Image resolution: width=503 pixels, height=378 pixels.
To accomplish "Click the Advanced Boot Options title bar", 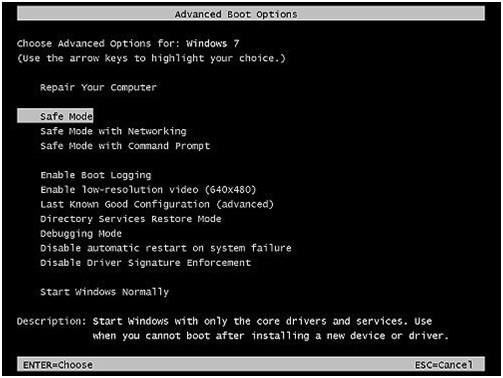I will point(251,14).
